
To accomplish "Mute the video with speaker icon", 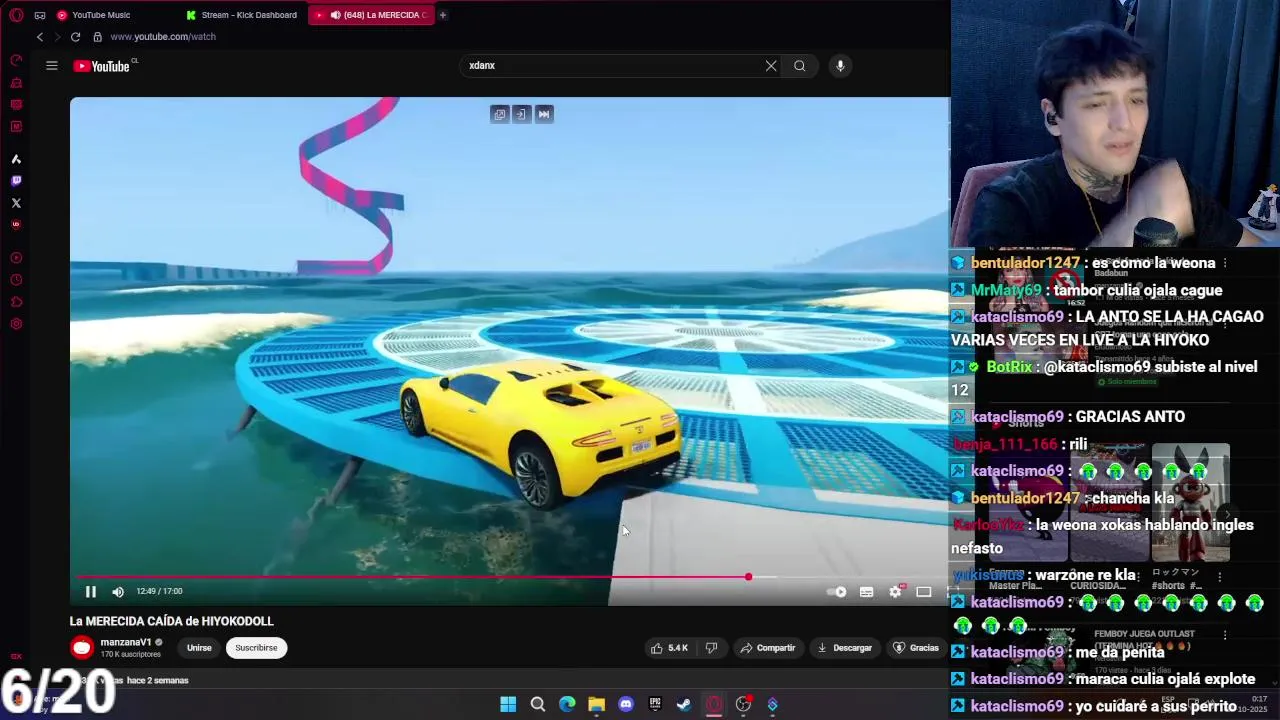I will tap(118, 592).
